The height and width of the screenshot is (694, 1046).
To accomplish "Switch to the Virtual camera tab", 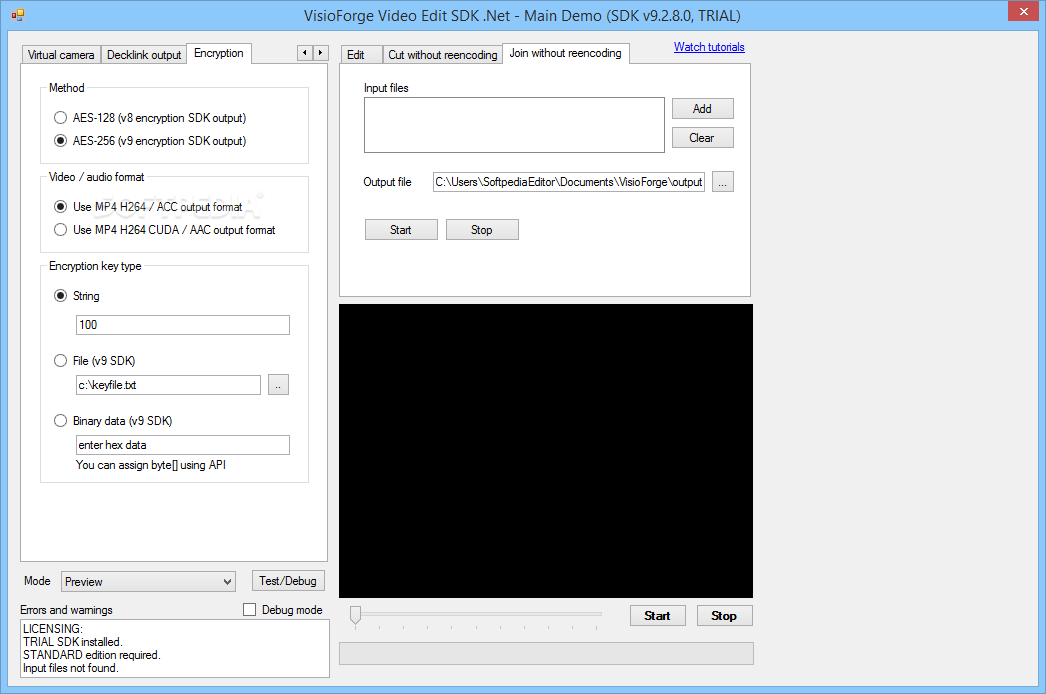I will point(61,55).
